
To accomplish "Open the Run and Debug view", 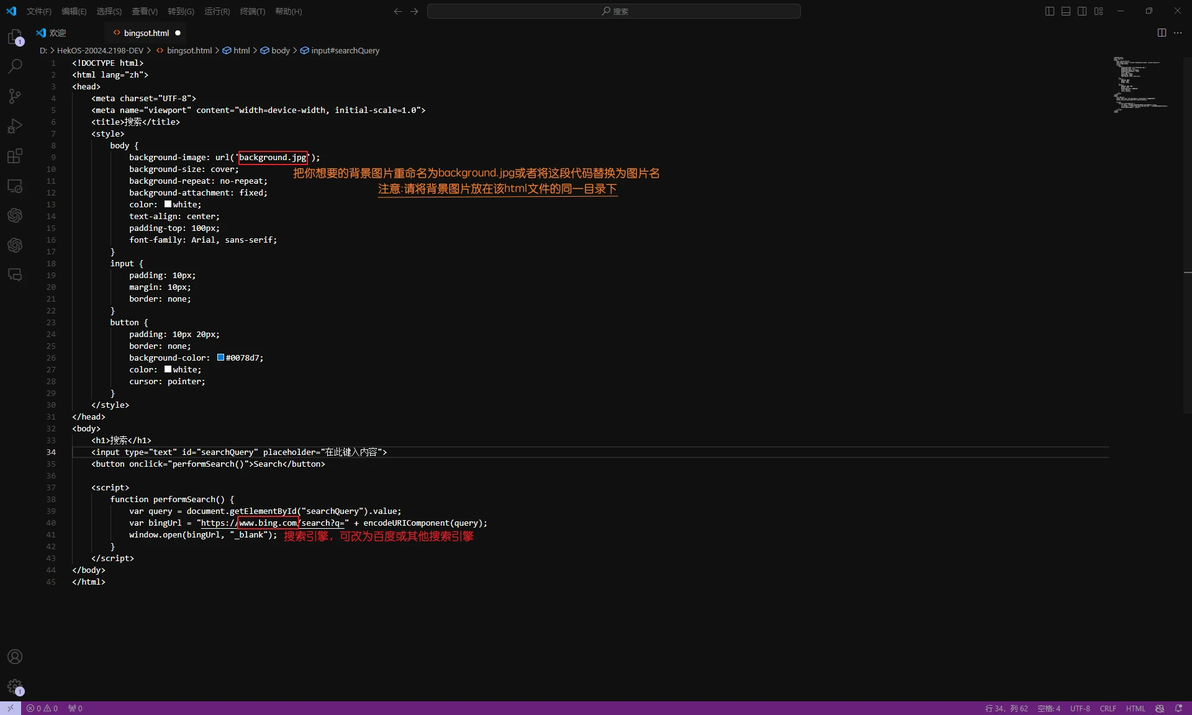I will 14,125.
